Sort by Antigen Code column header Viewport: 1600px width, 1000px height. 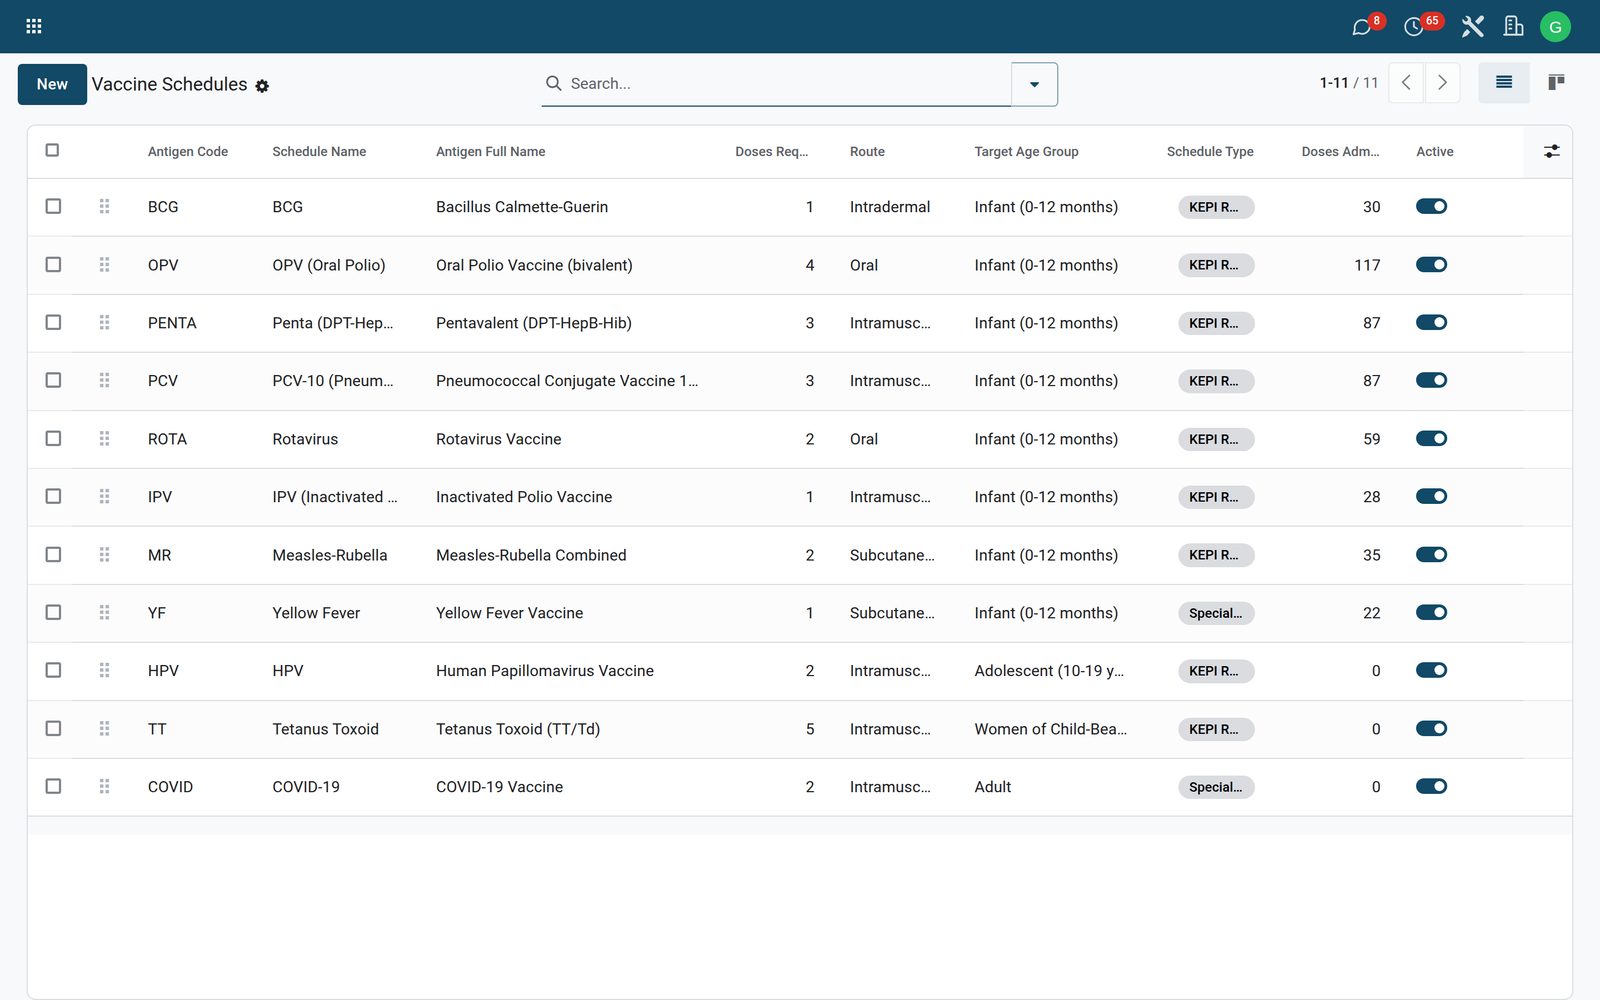(x=188, y=152)
